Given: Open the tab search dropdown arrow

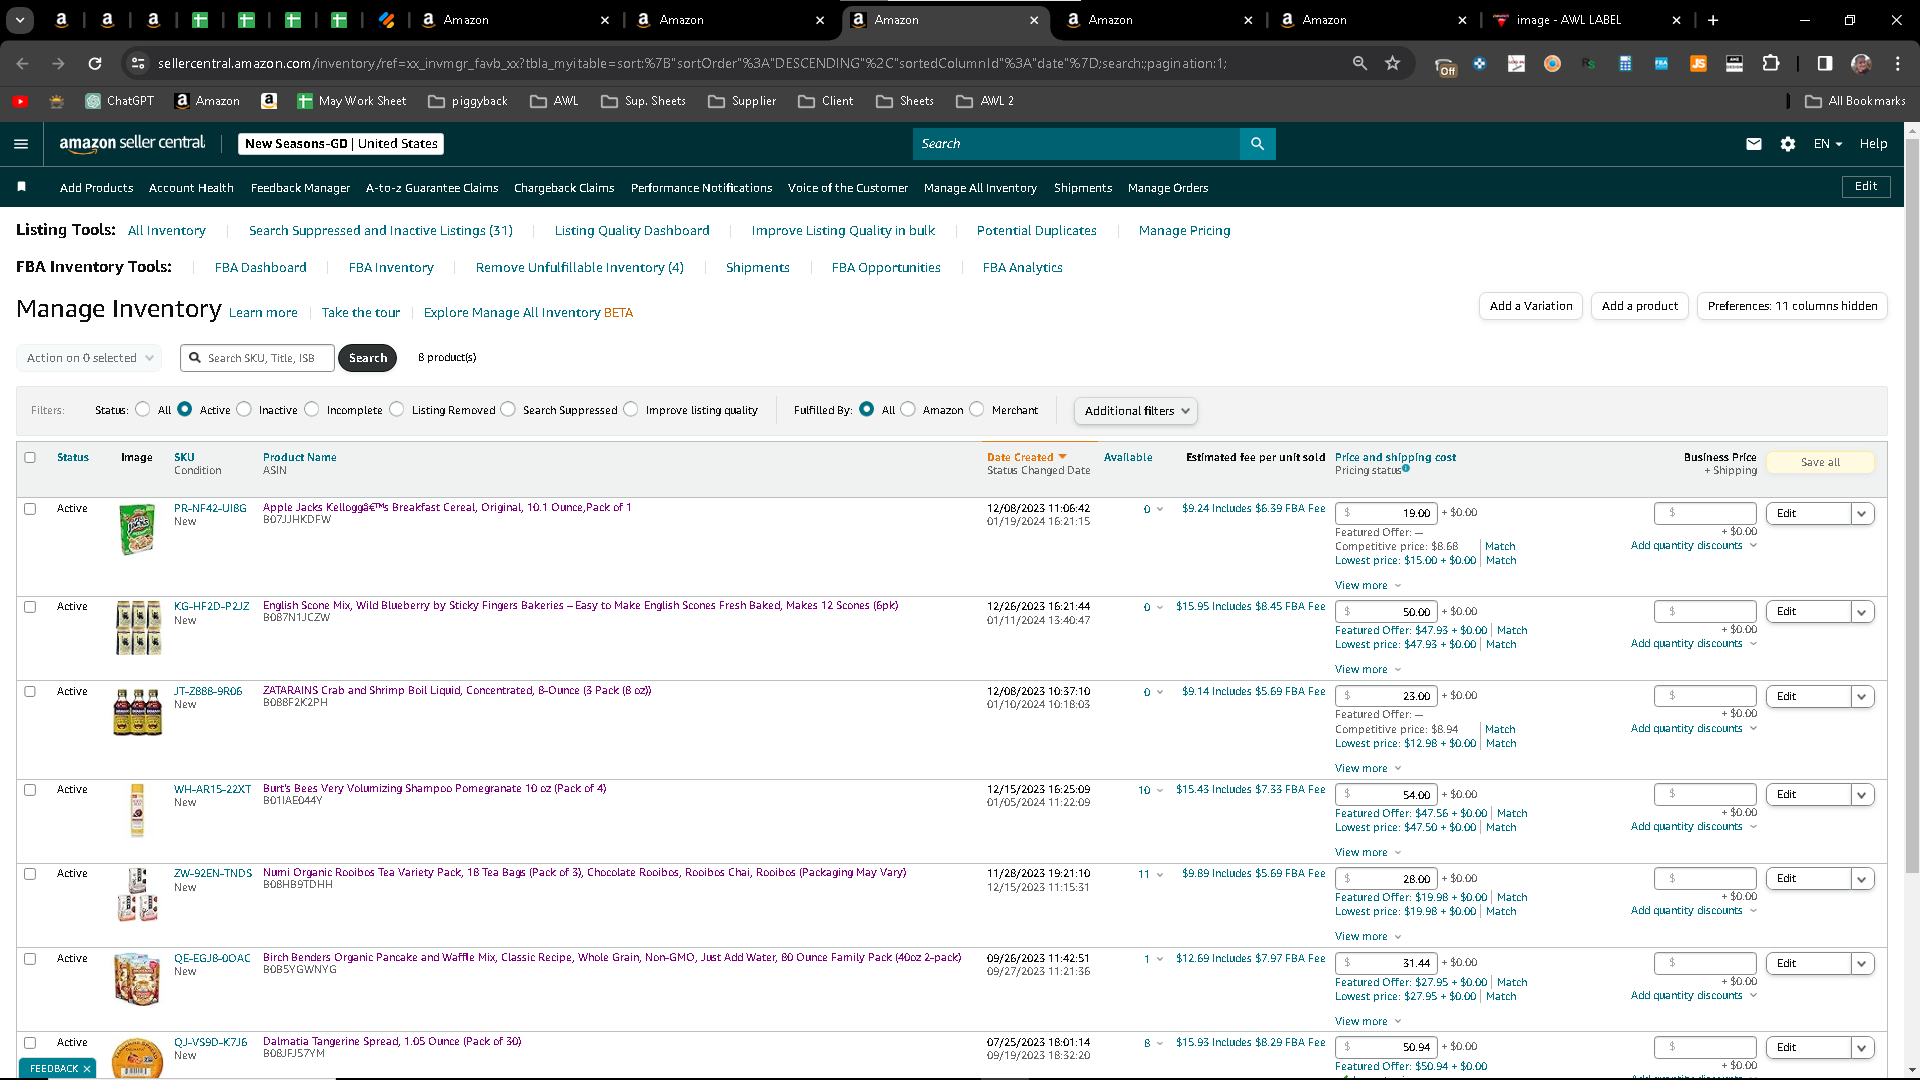Looking at the screenshot, I should 20,20.
